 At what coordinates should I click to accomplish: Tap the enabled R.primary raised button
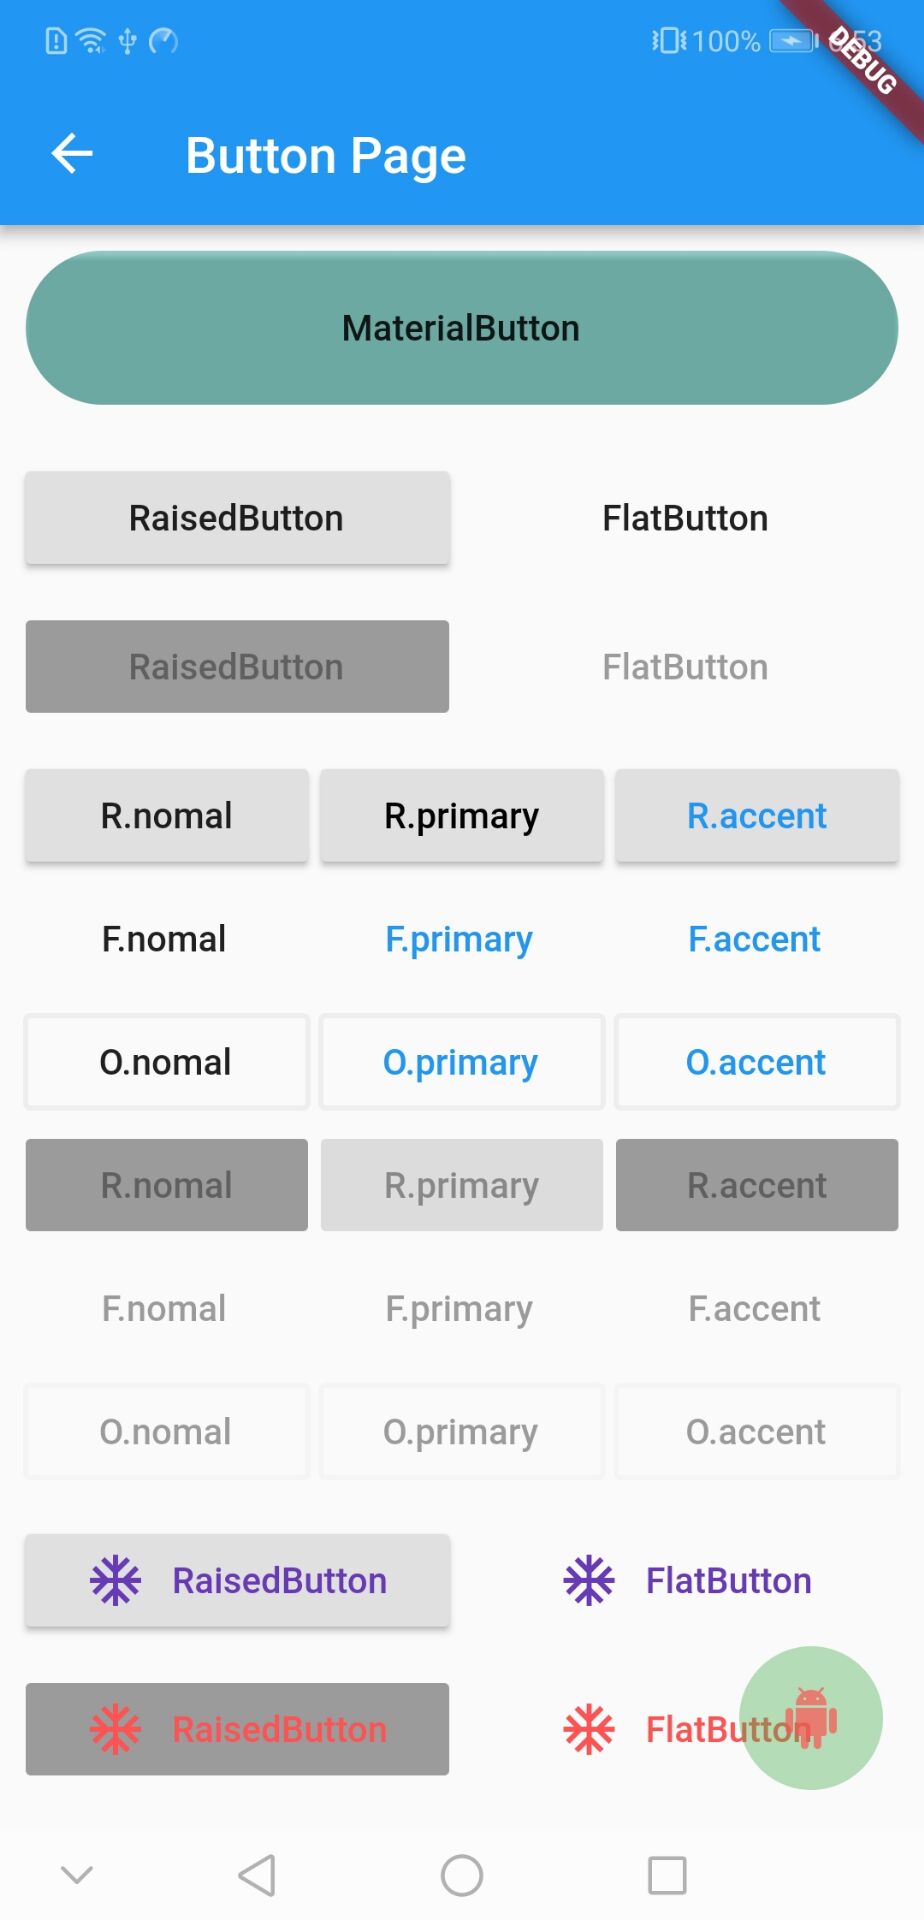(x=461, y=816)
